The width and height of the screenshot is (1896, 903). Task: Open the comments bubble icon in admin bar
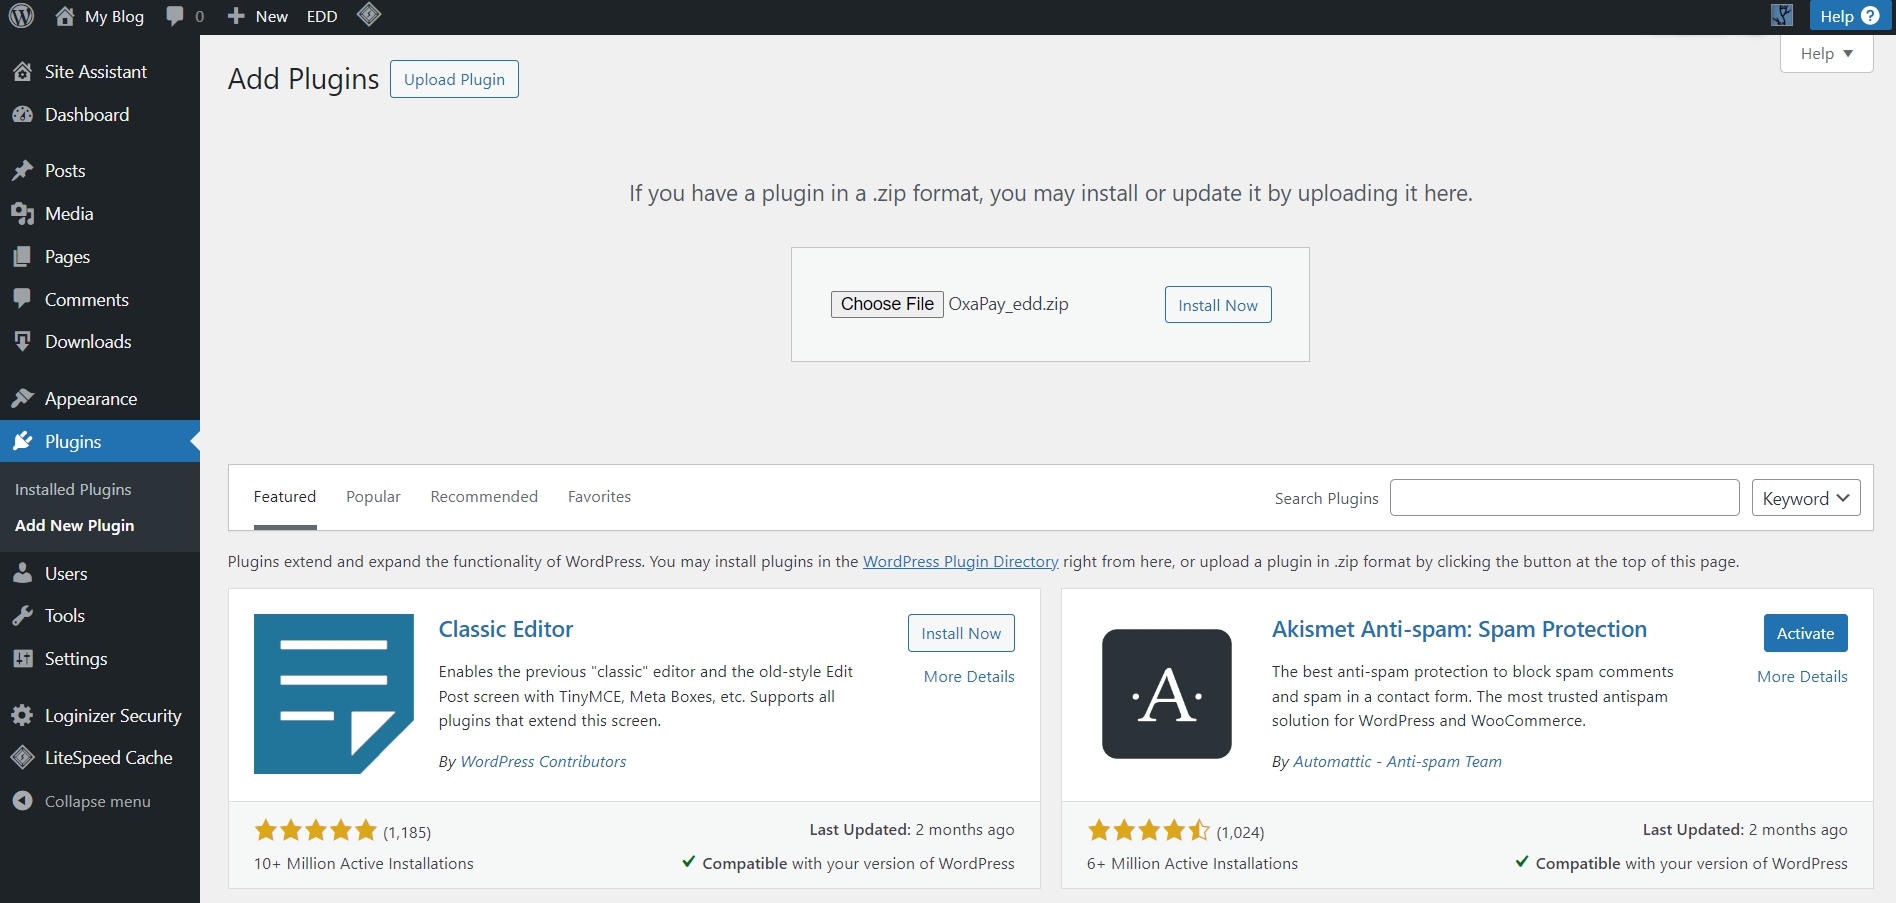click(x=176, y=16)
